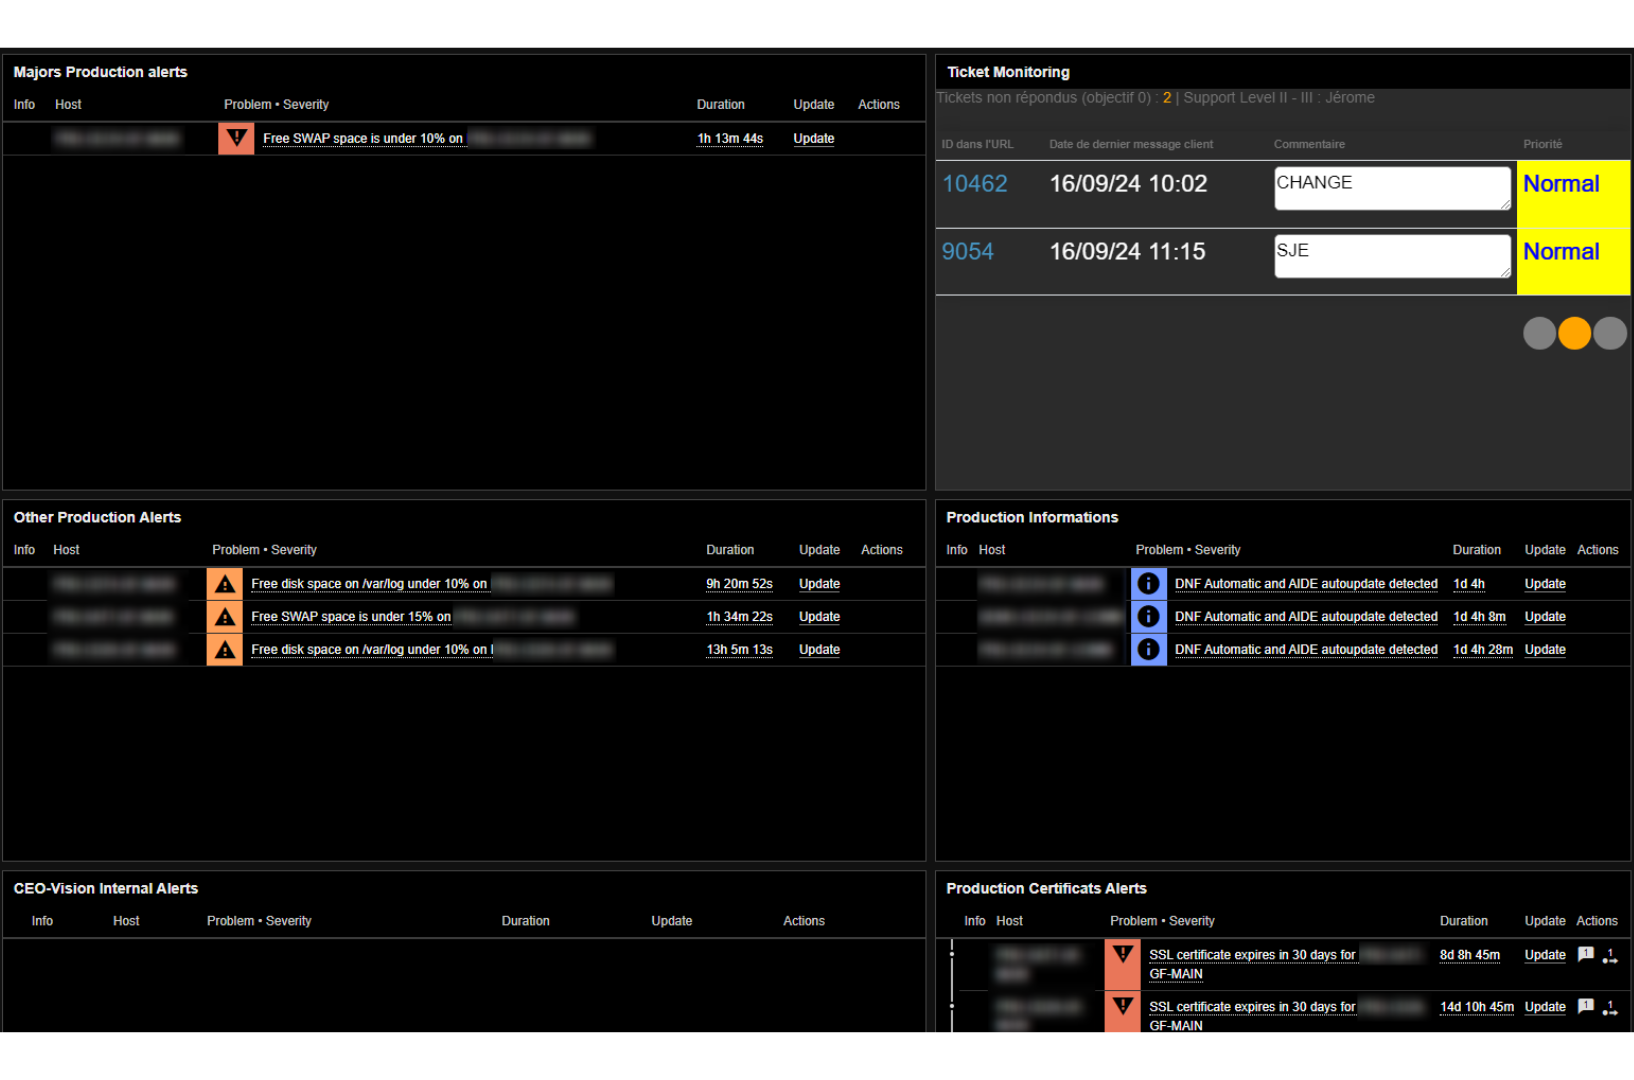Click the severity icon for the 14d 10h 45m SSL alert
This screenshot has height=1080, width=1634.
tap(1122, 1007)
